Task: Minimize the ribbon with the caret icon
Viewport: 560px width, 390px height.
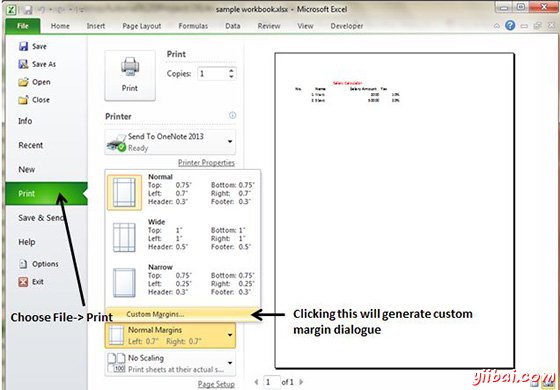Action: 497,26
